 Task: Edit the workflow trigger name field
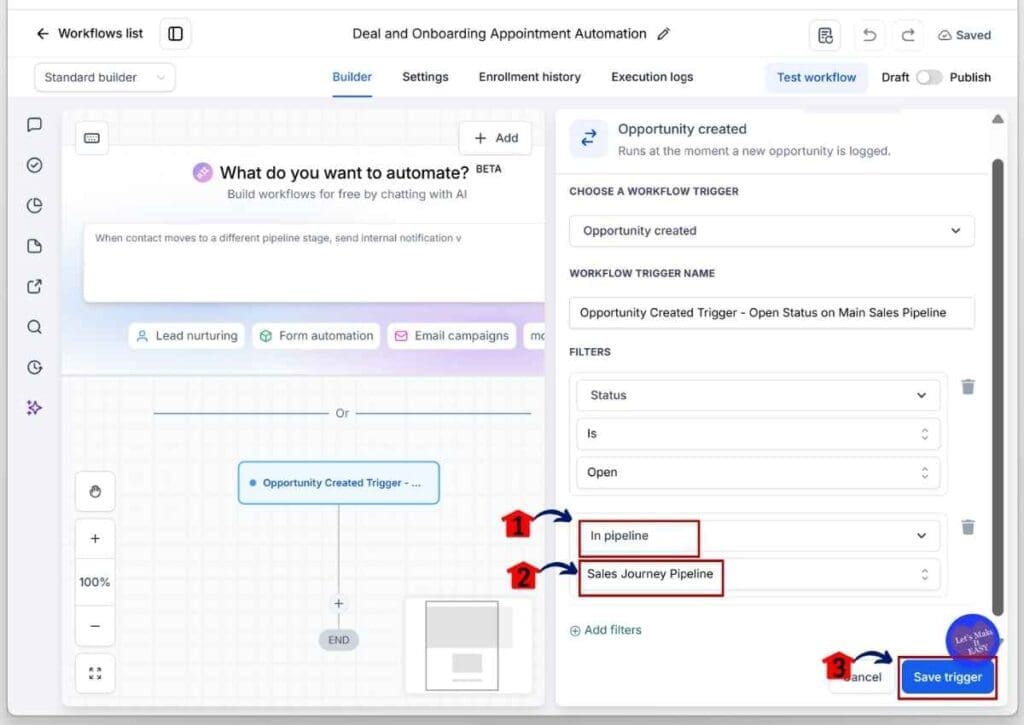(771, 313)
